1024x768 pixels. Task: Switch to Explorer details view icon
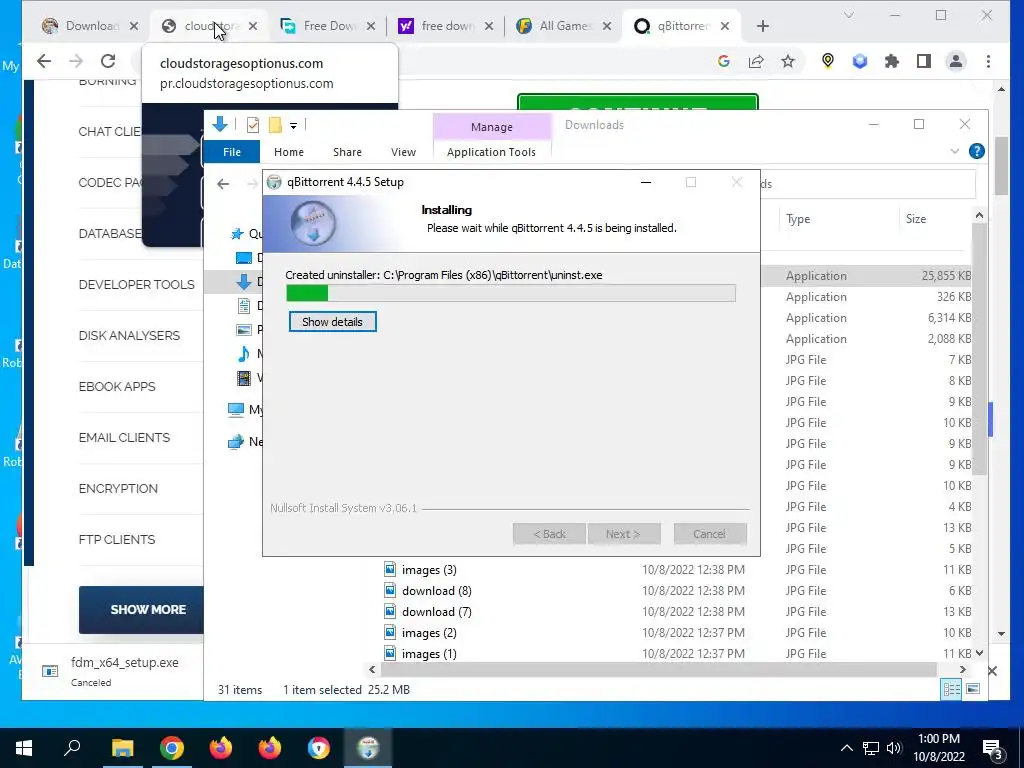(x=952, y=689)
